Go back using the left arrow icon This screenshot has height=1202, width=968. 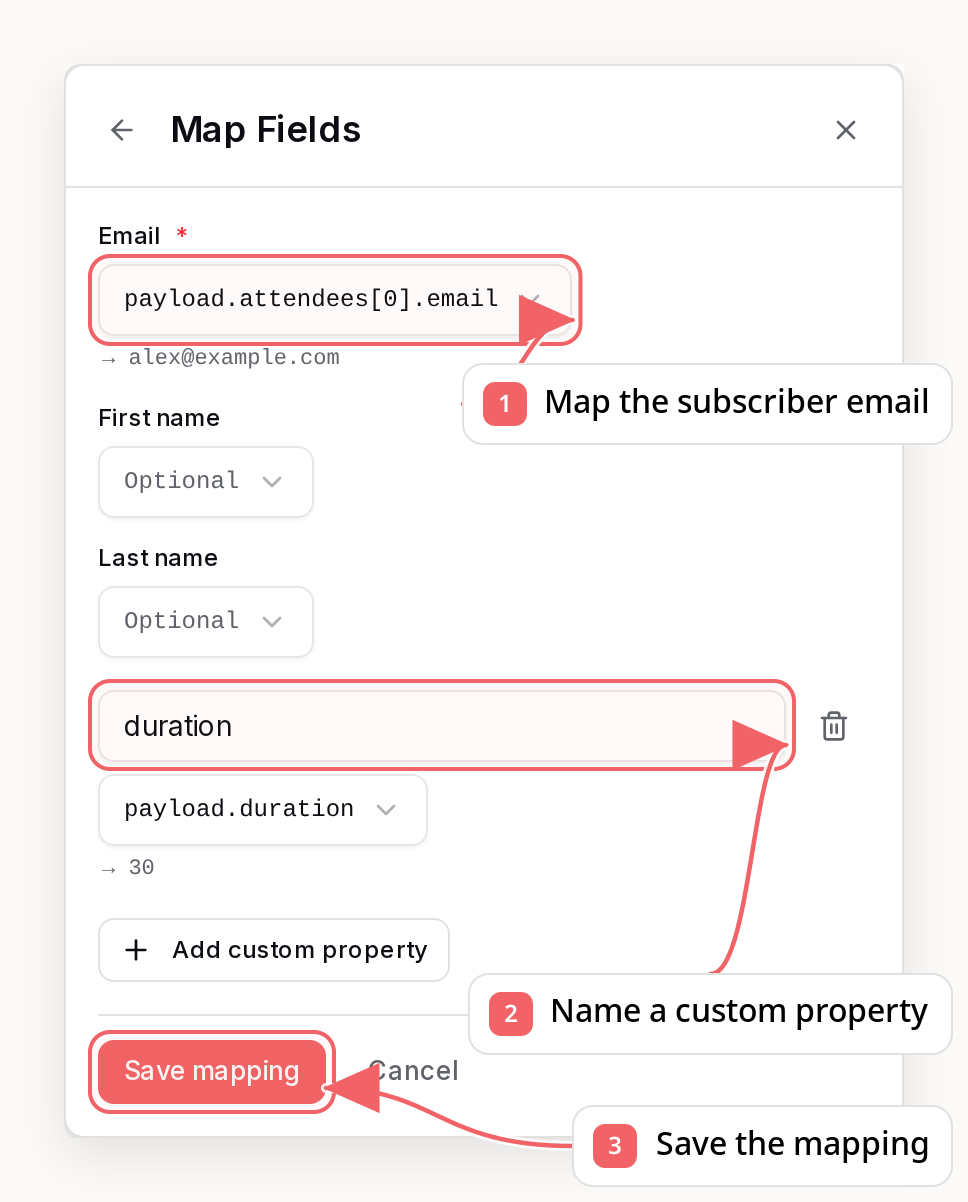122,130
